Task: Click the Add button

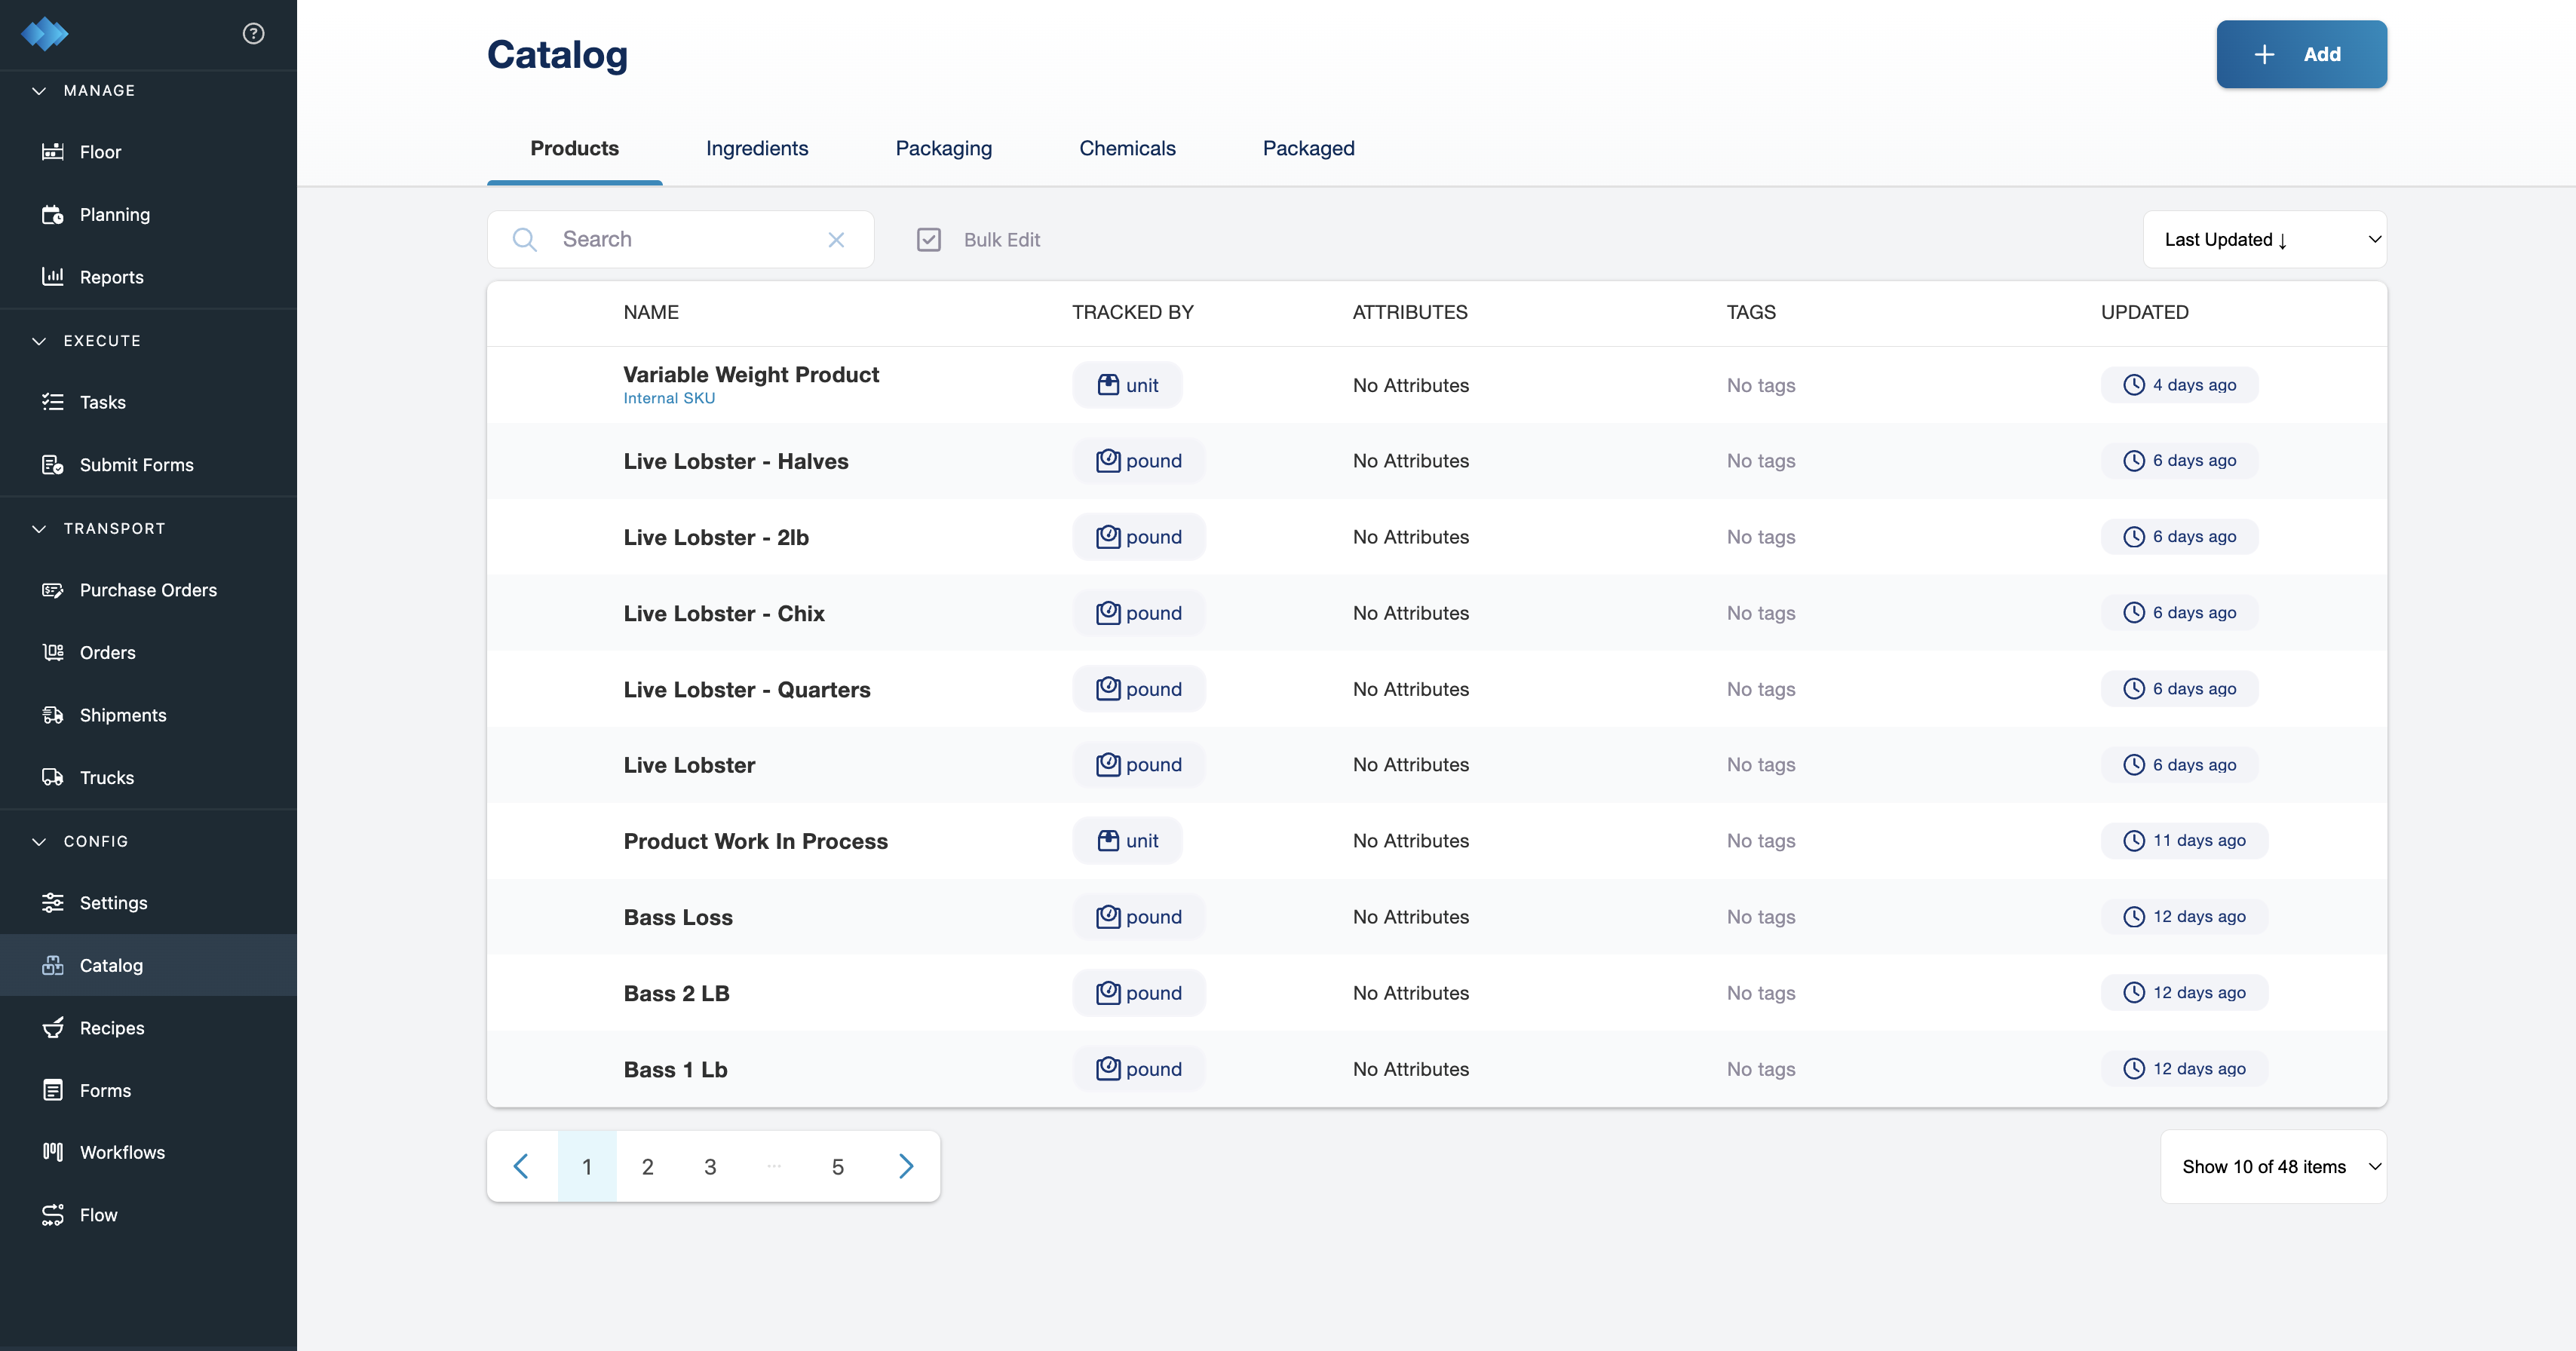Action: coord(2300,55)
